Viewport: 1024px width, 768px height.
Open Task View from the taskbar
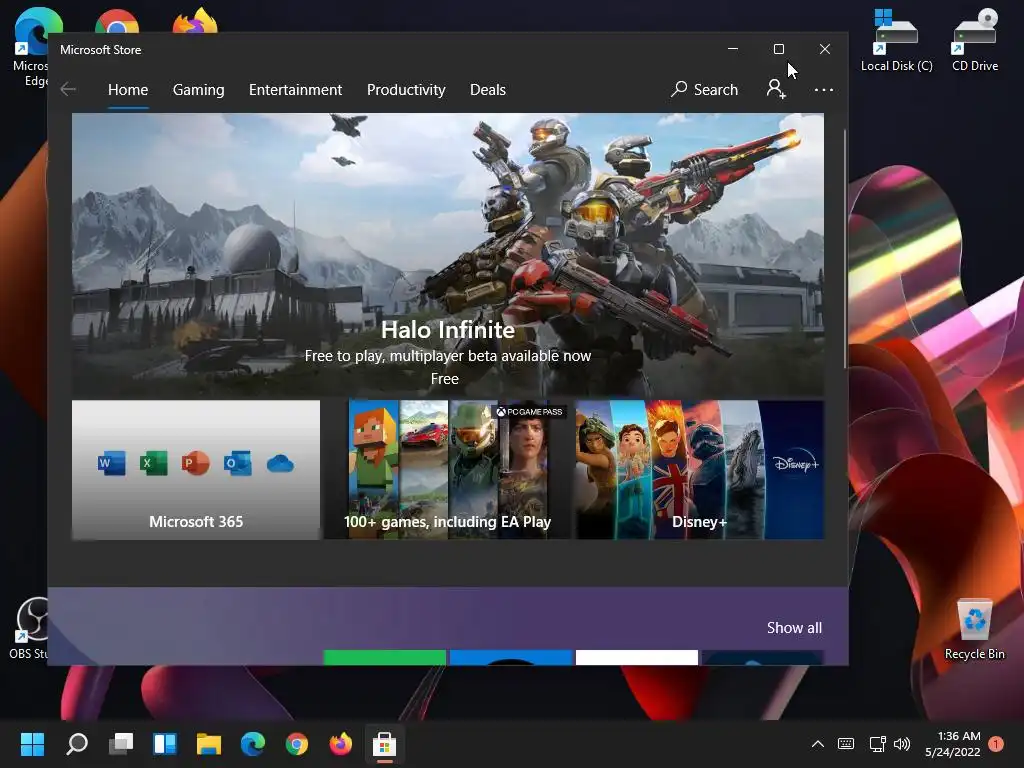121,744
